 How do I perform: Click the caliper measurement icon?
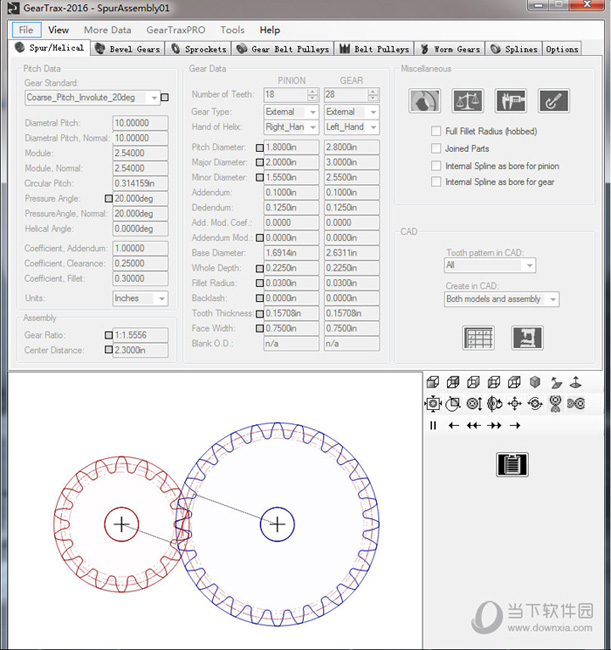511,101
